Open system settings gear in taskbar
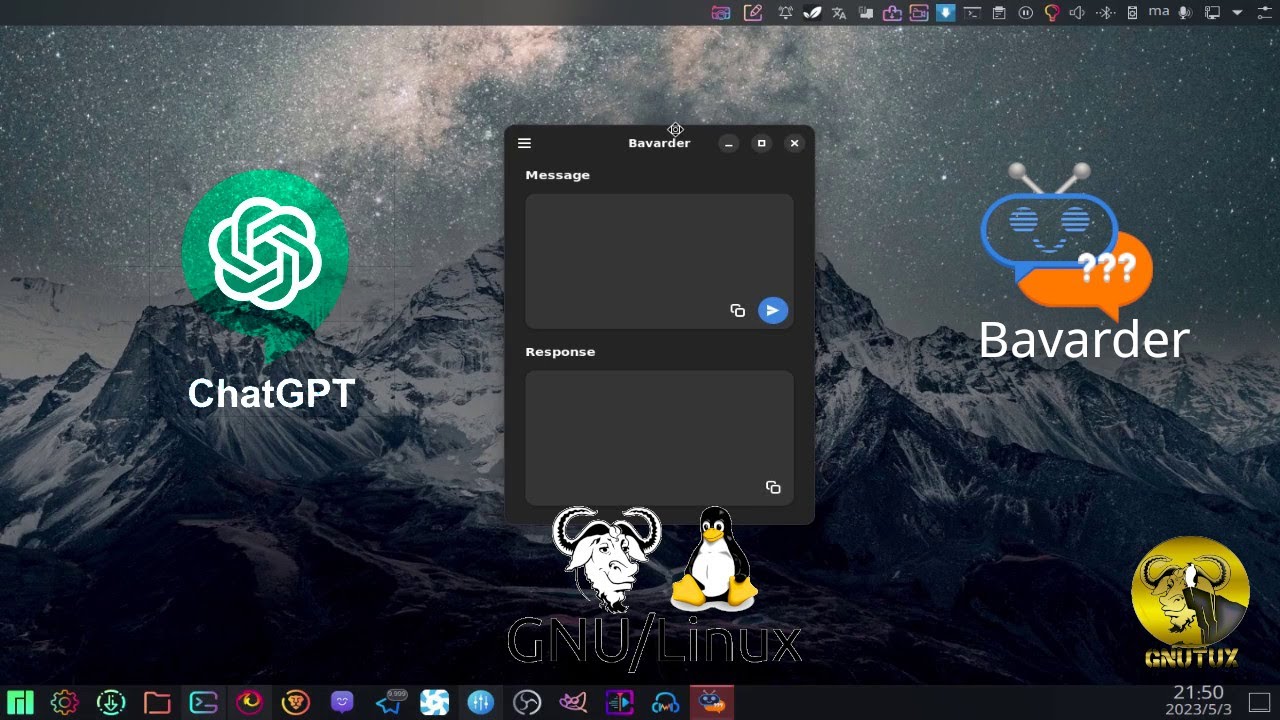This screenshot has width=1280, height=720. point(64,703)
